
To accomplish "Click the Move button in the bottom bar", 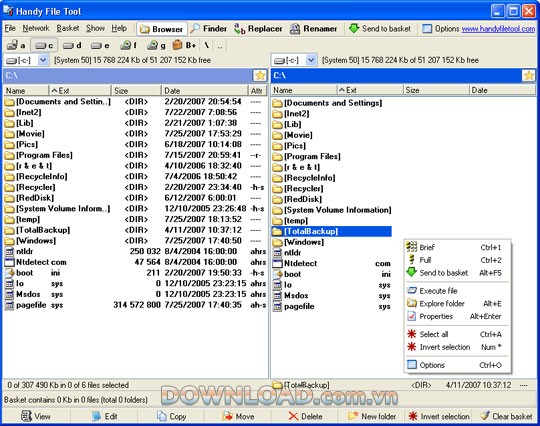I will (x=238, y=416).
